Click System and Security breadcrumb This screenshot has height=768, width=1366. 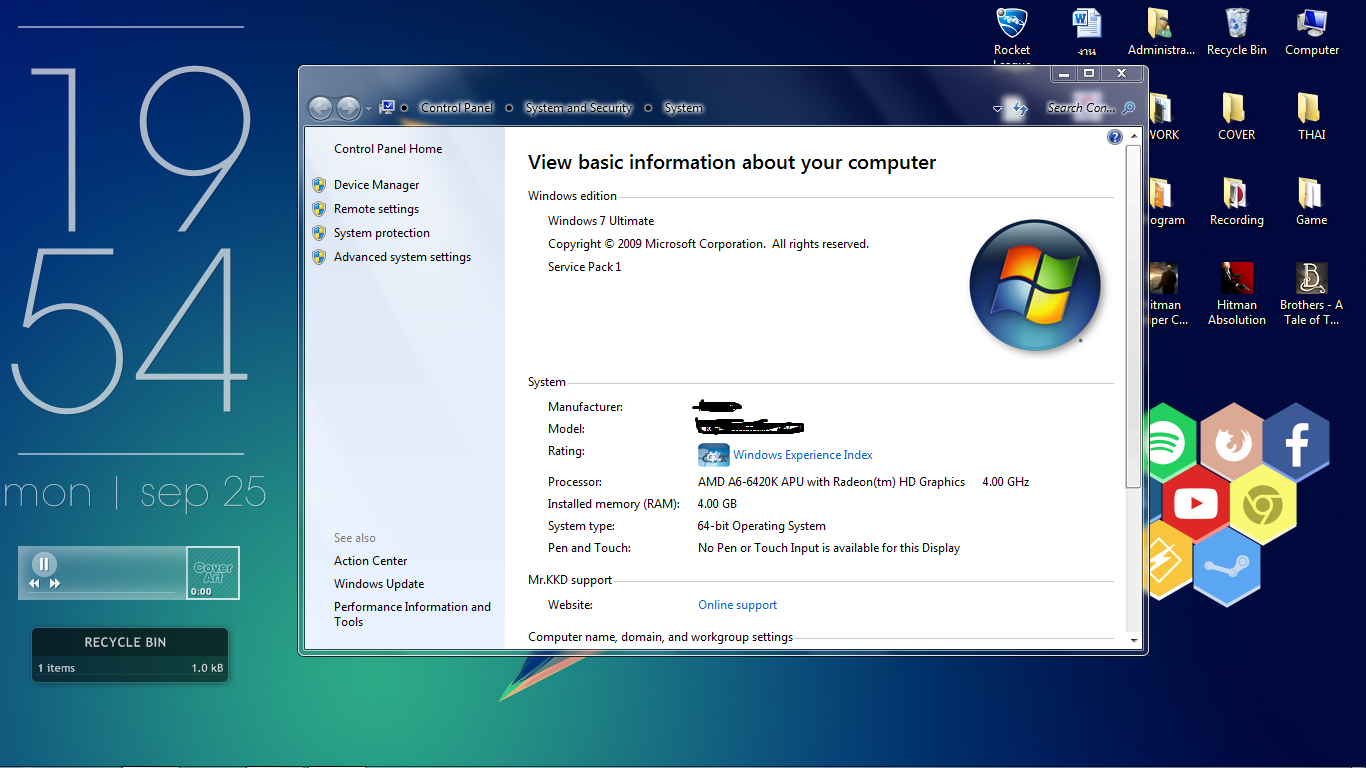click(x=579, y=108)
